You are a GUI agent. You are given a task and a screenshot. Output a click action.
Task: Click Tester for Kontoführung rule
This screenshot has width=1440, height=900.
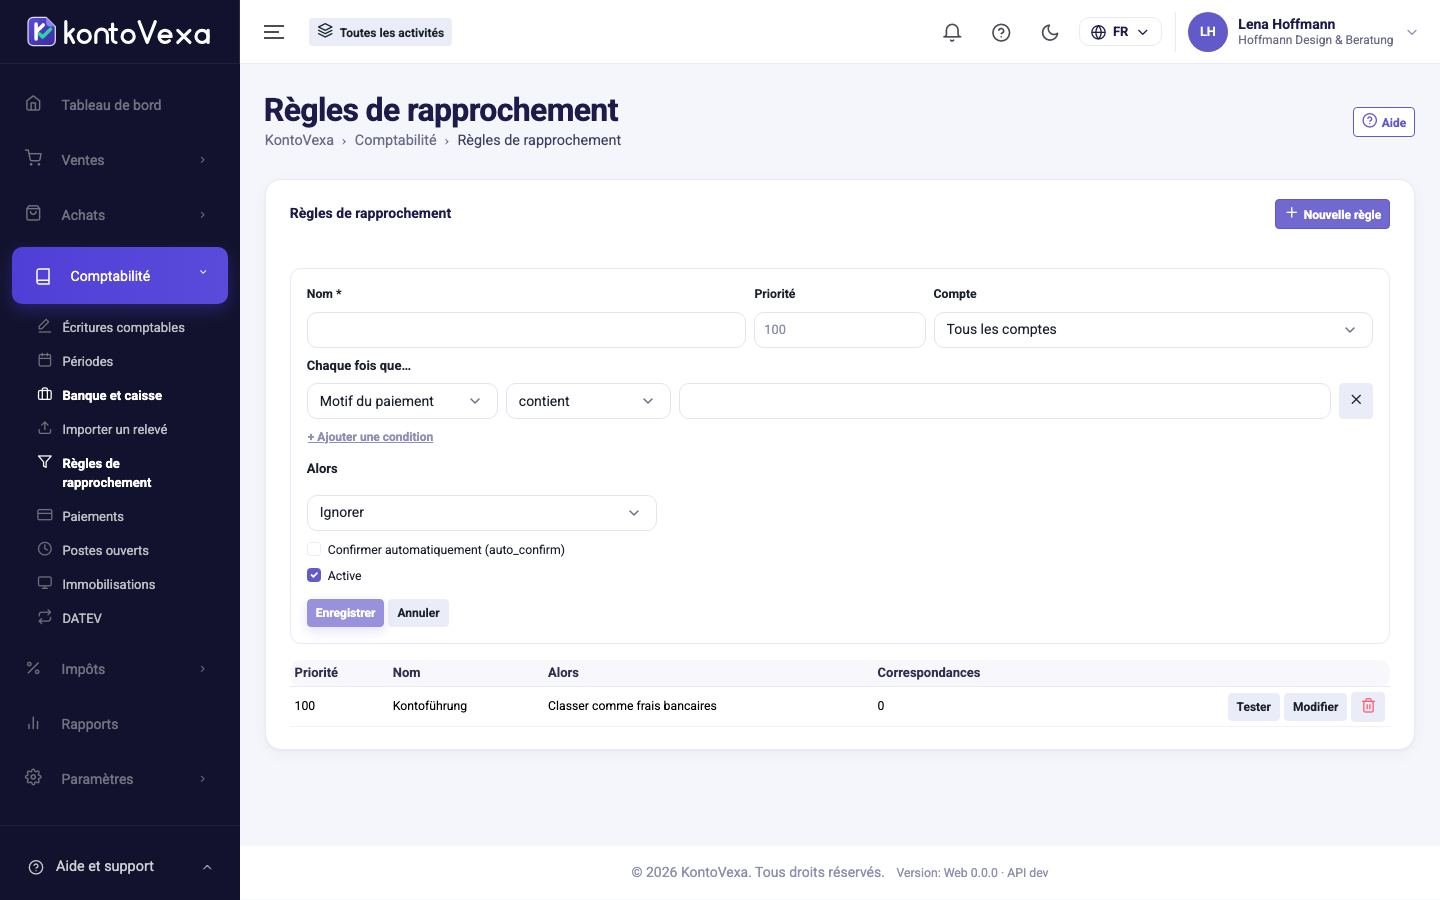[1253, 707]
